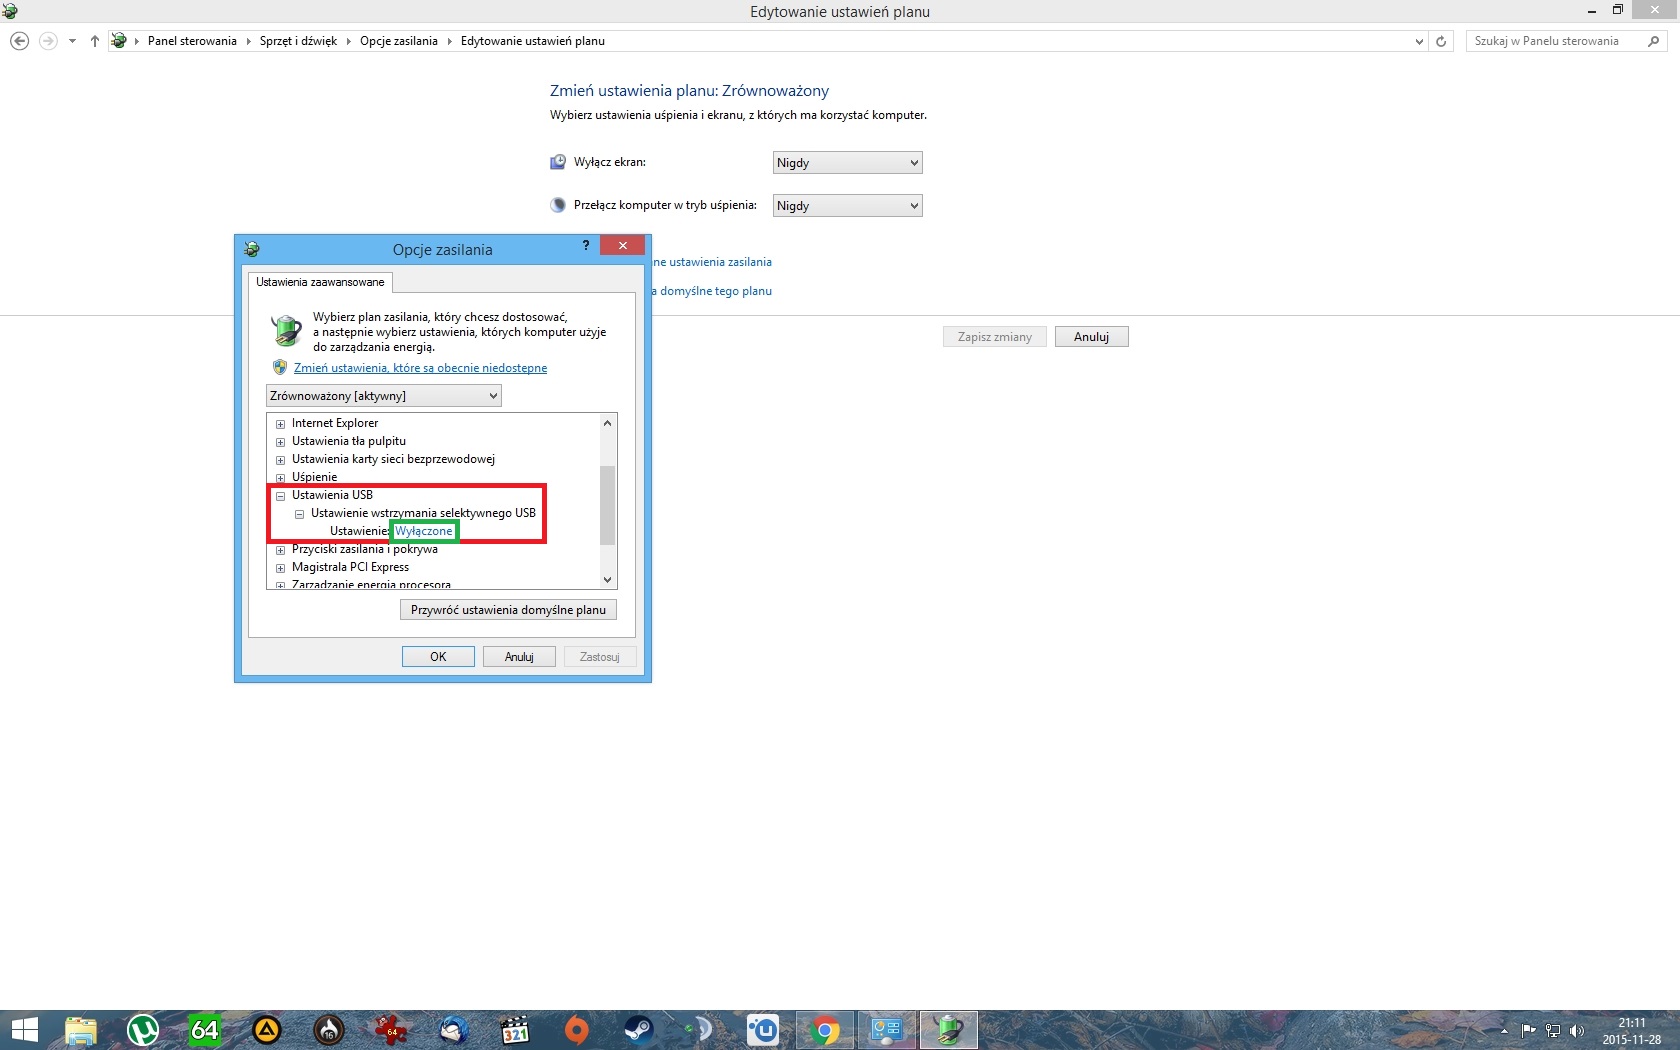Expand the 'Internet Explorer' tree node
The width and height of the screenshot is (1680, 1050).
click(x=281, y=424)
